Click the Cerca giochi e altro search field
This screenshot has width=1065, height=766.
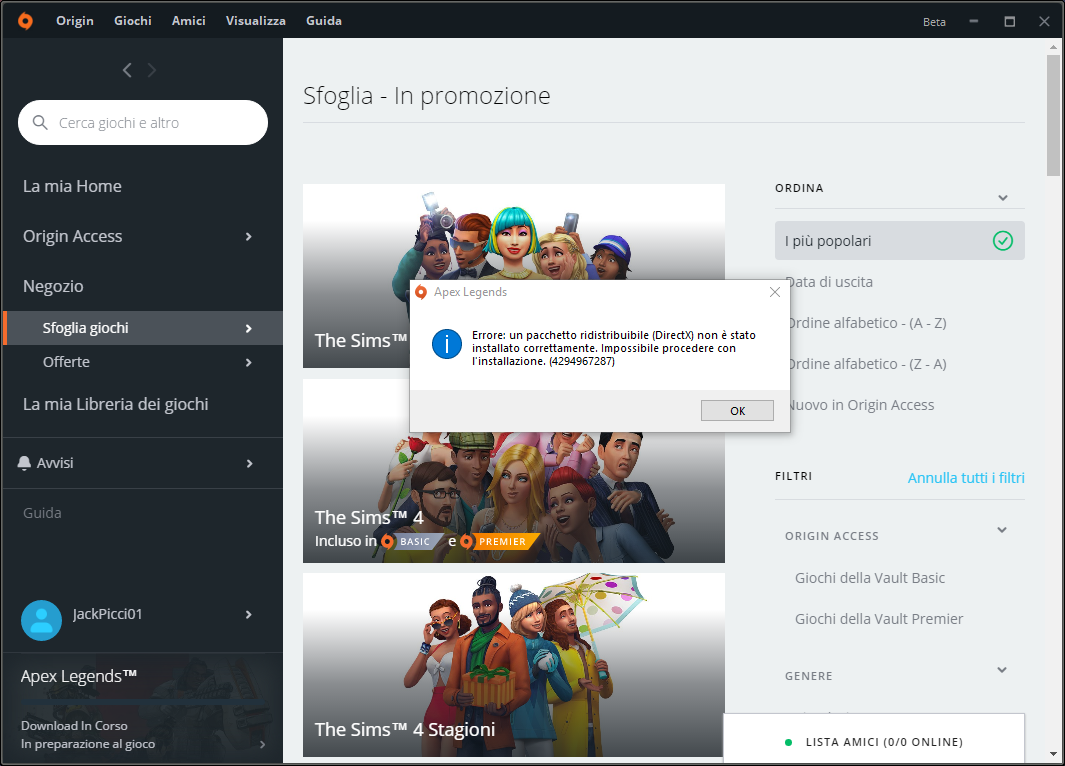tap(143, 122)
